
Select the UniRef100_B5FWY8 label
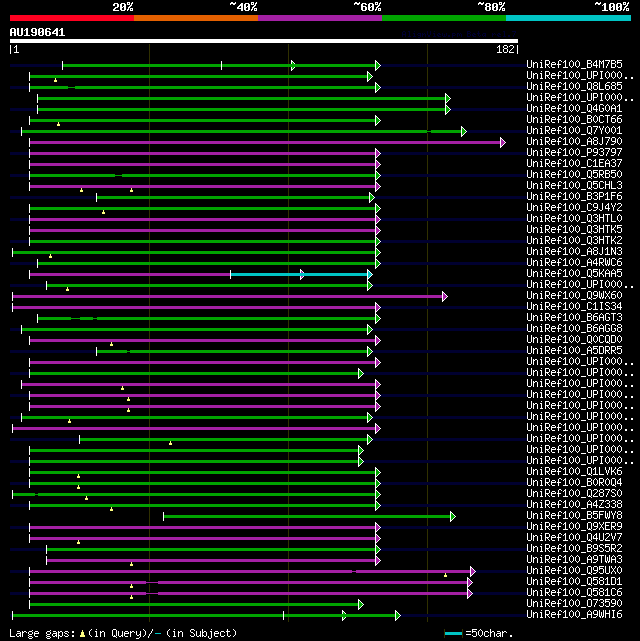point(574,516)
